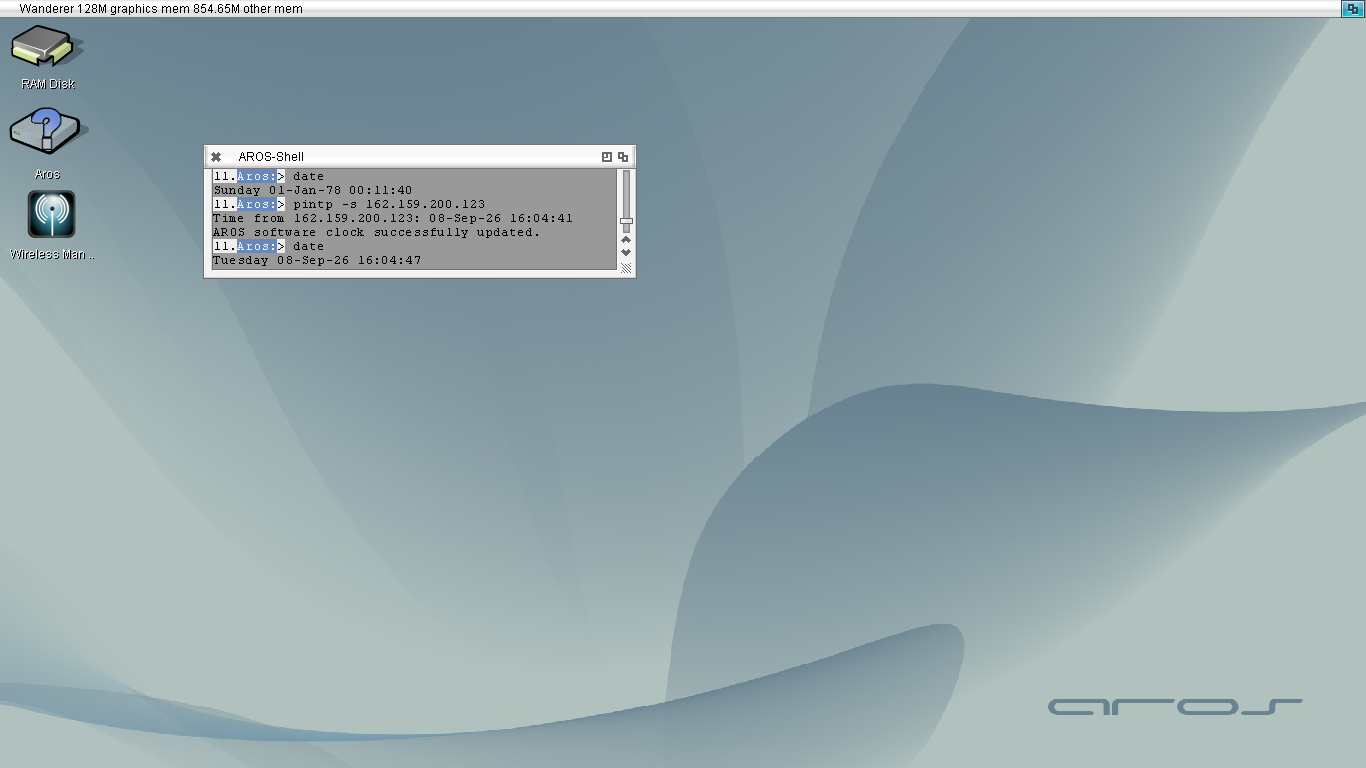Close the AROS-Shell window
Screen dimensions: 1366x768
point(216,157)
